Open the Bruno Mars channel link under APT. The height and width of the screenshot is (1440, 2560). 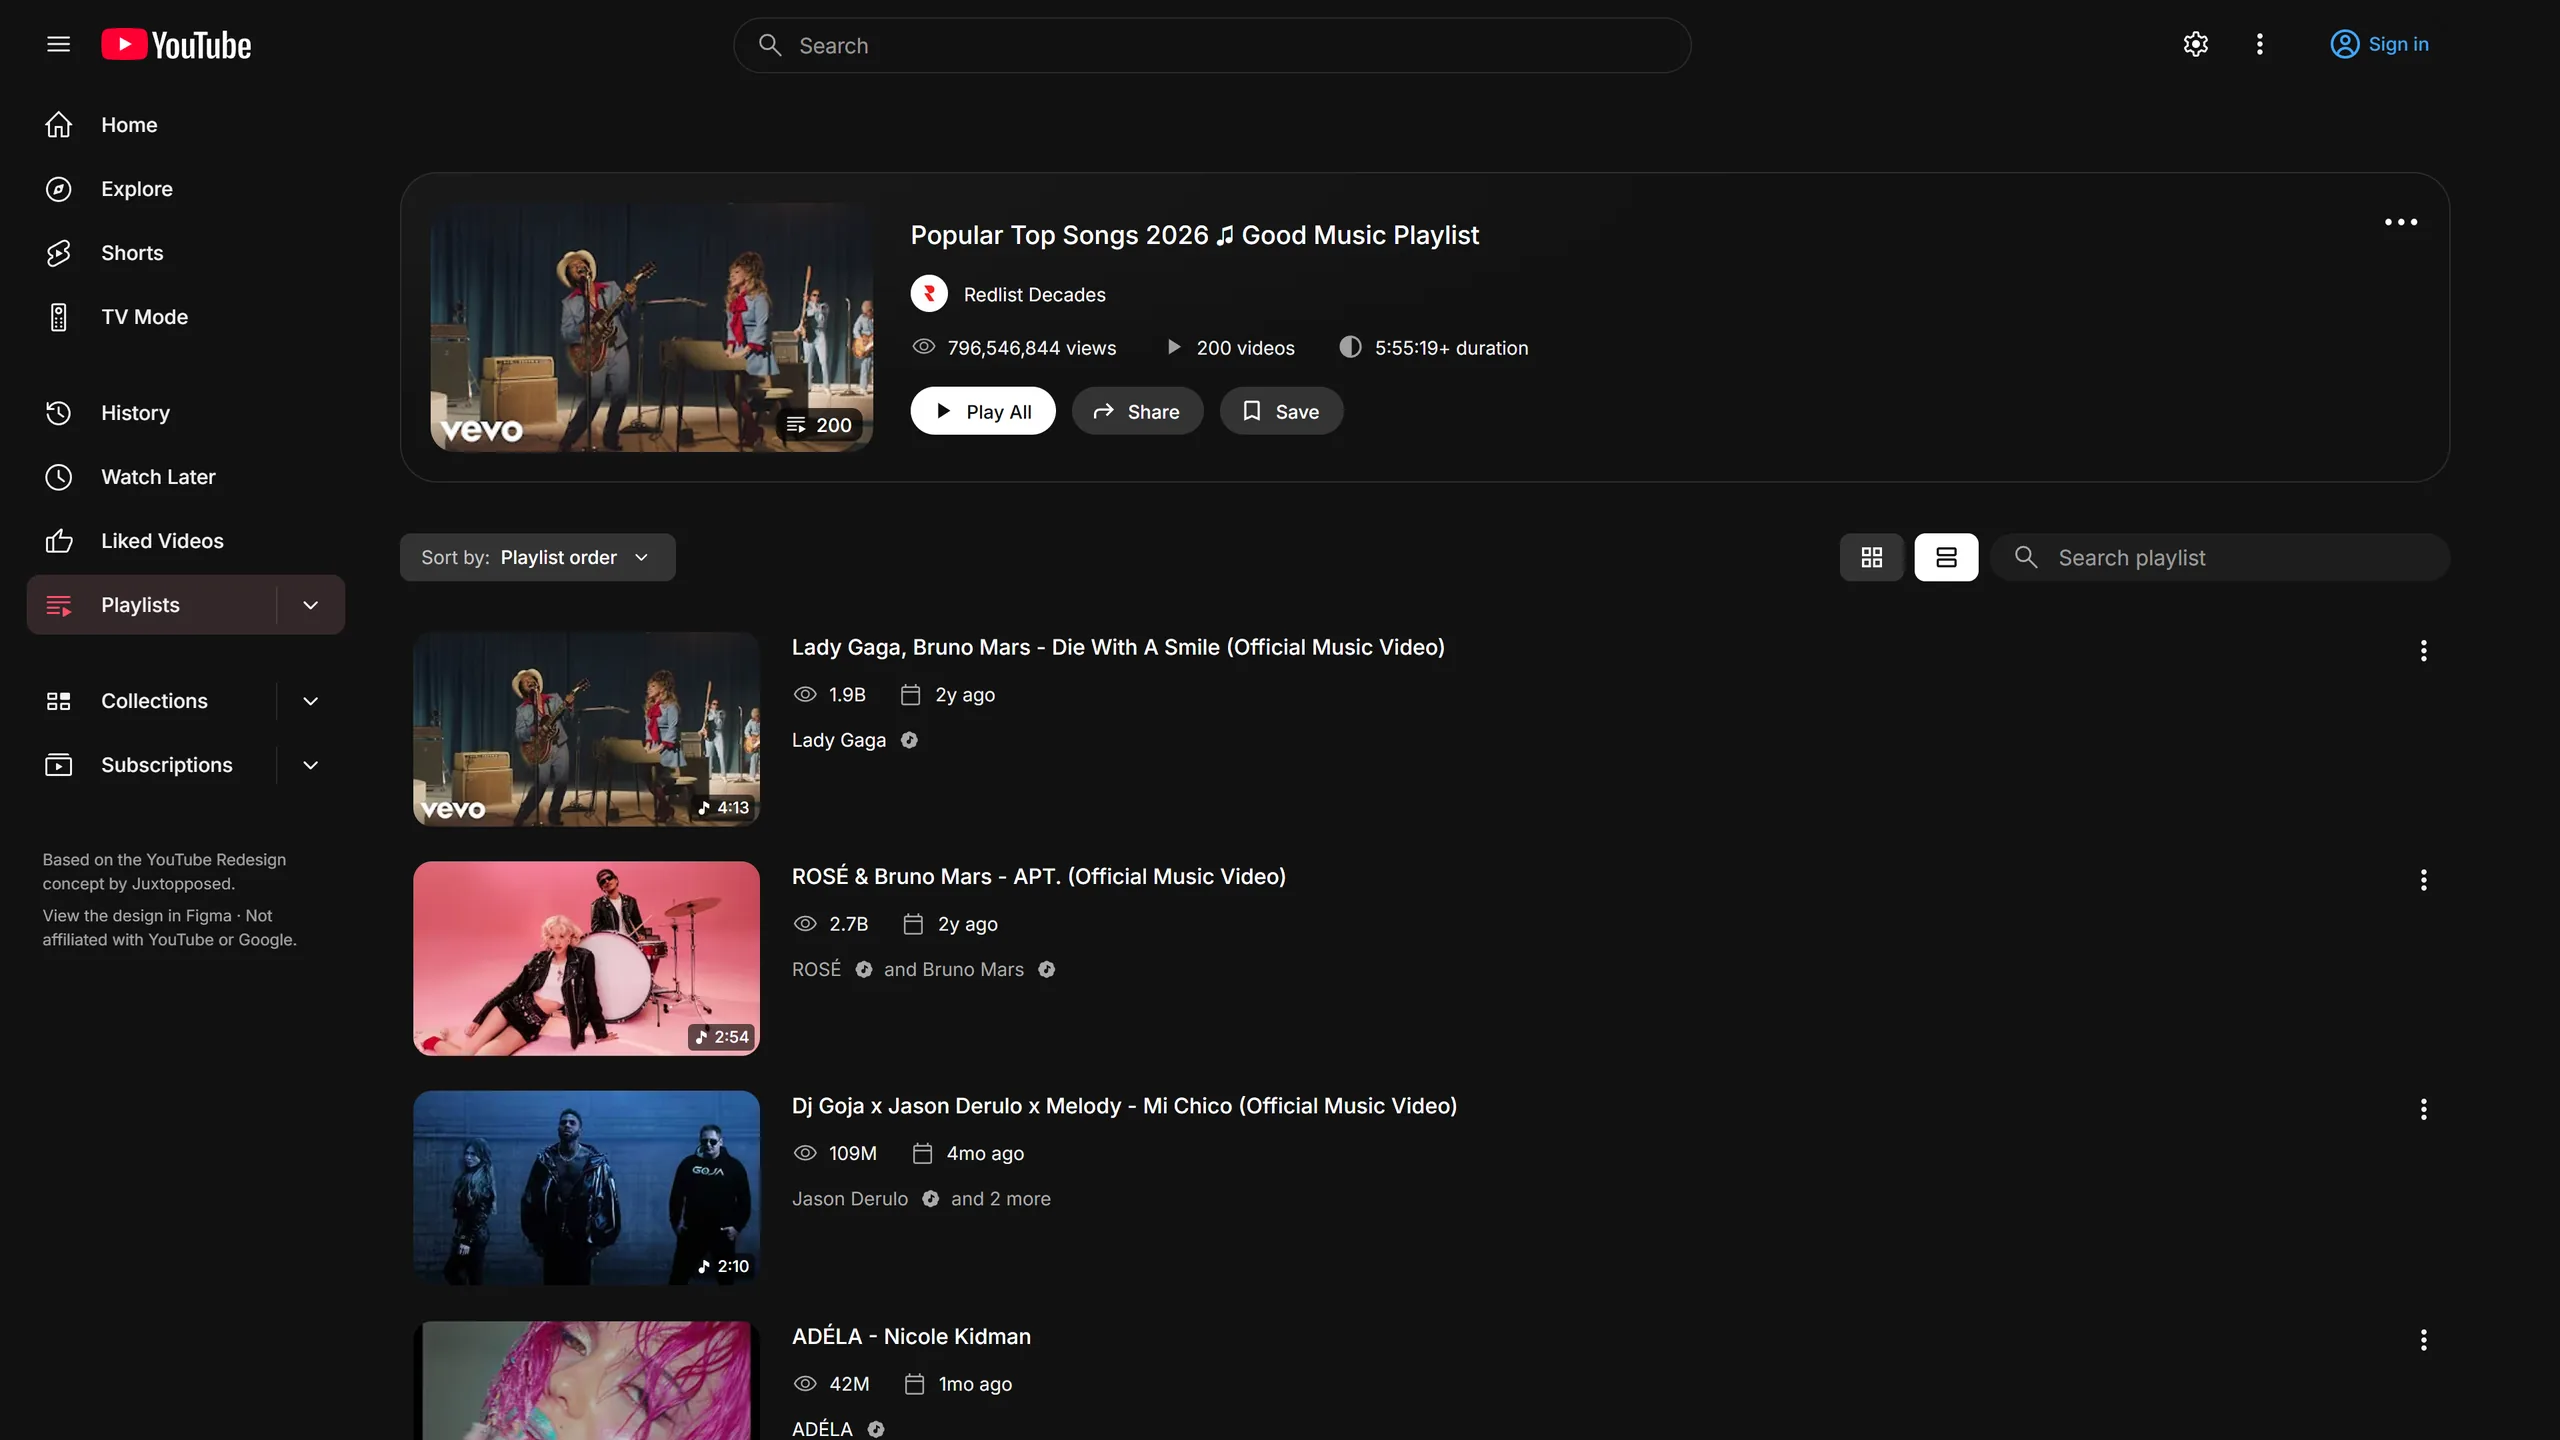[x=973, y=969]
